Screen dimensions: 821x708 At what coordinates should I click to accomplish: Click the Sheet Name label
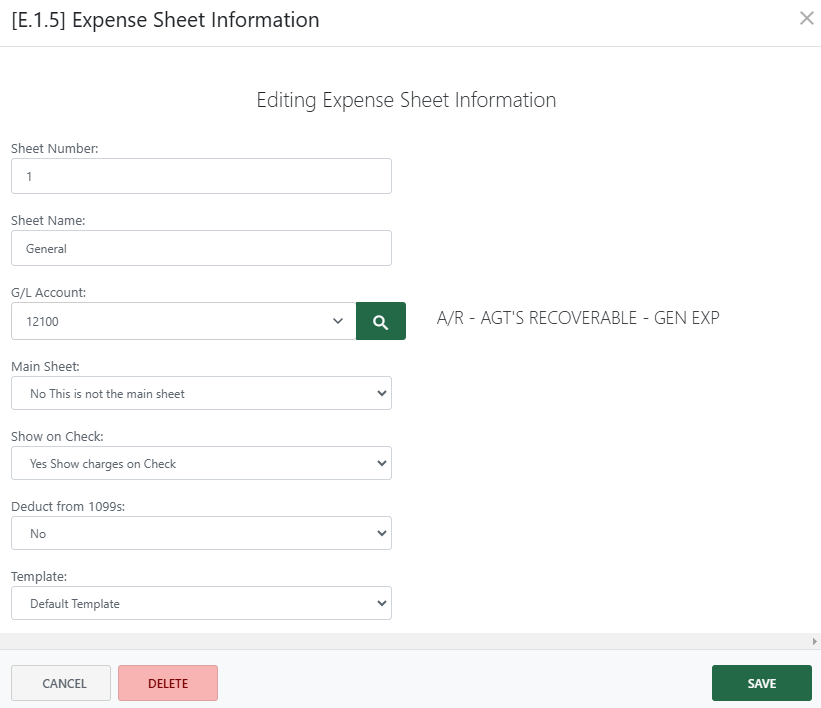pos(48,220)
